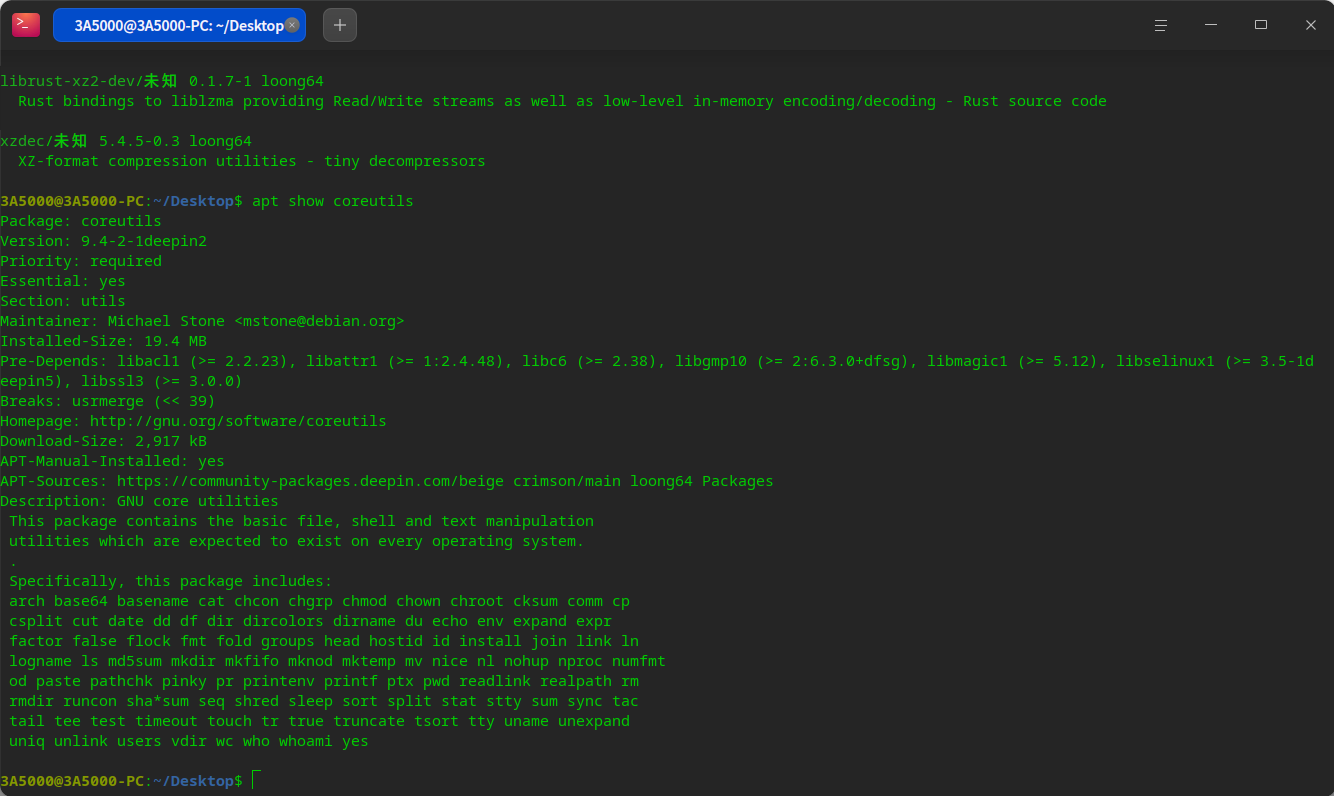The height and width of the screenshot is (796, 1334).
Task: Click the community-packages.deepin.com APT source URL
Action: click(310, 481)
